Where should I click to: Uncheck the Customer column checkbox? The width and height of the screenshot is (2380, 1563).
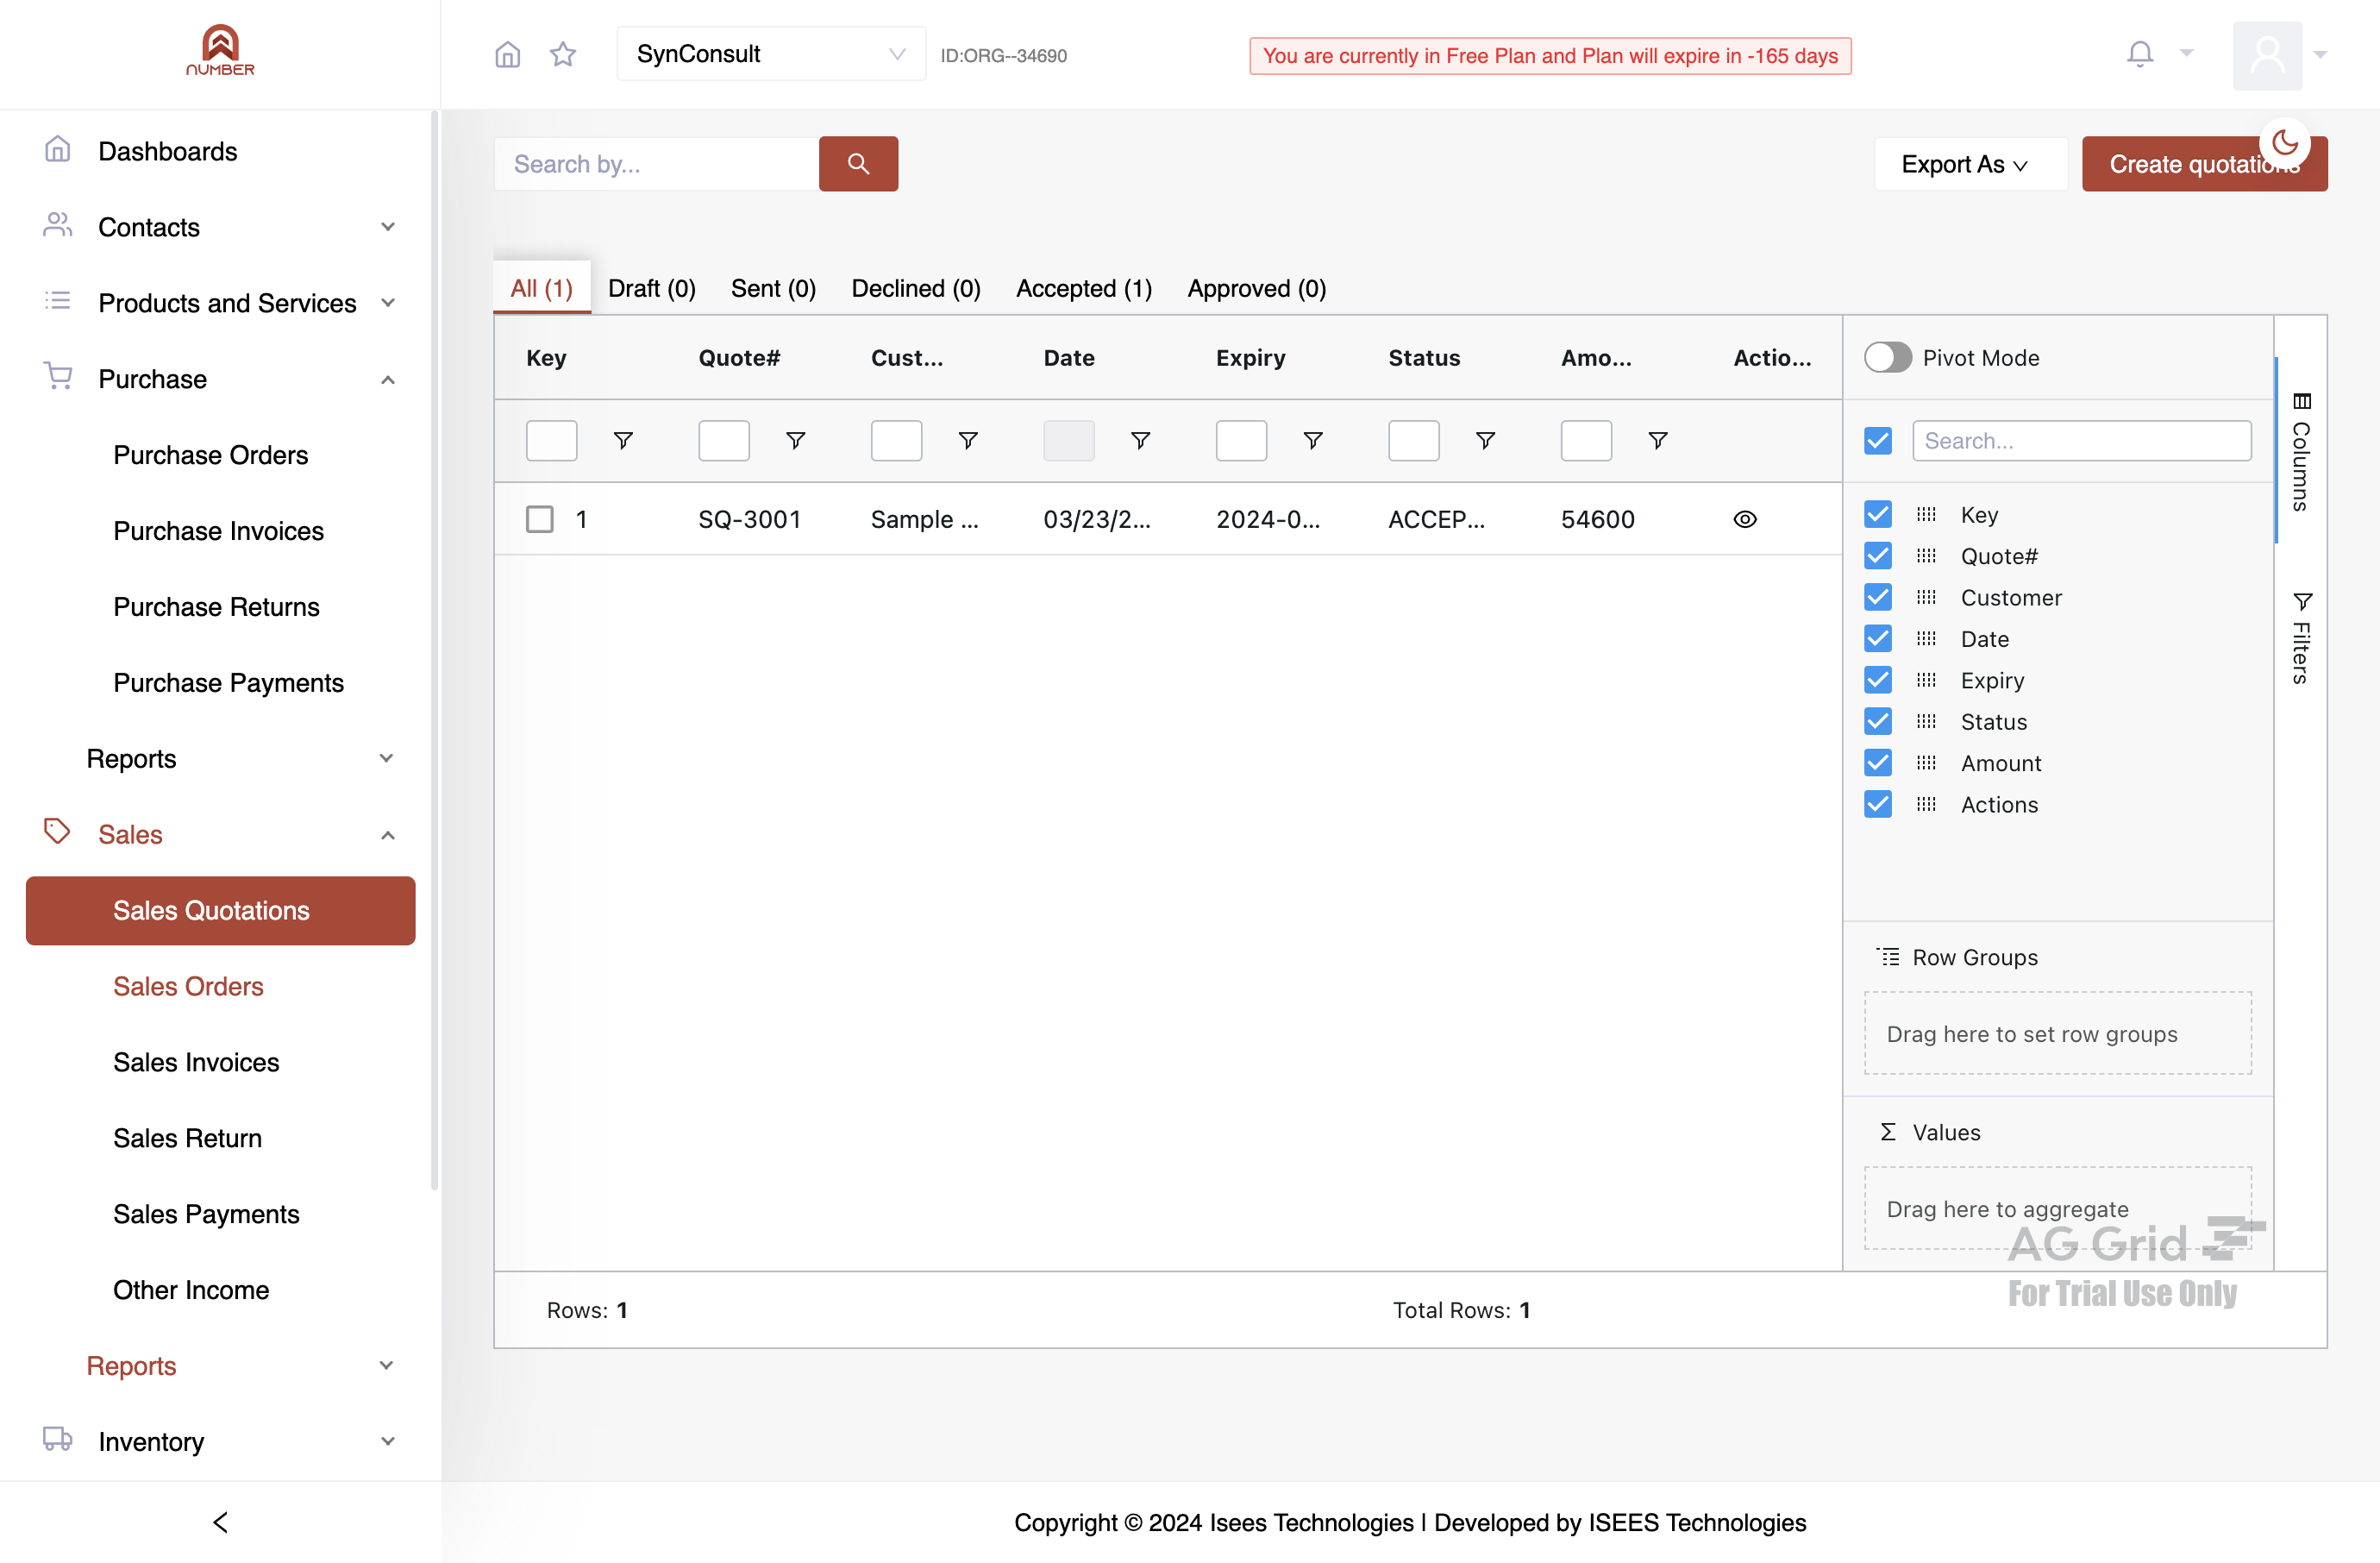[1877, 597]
